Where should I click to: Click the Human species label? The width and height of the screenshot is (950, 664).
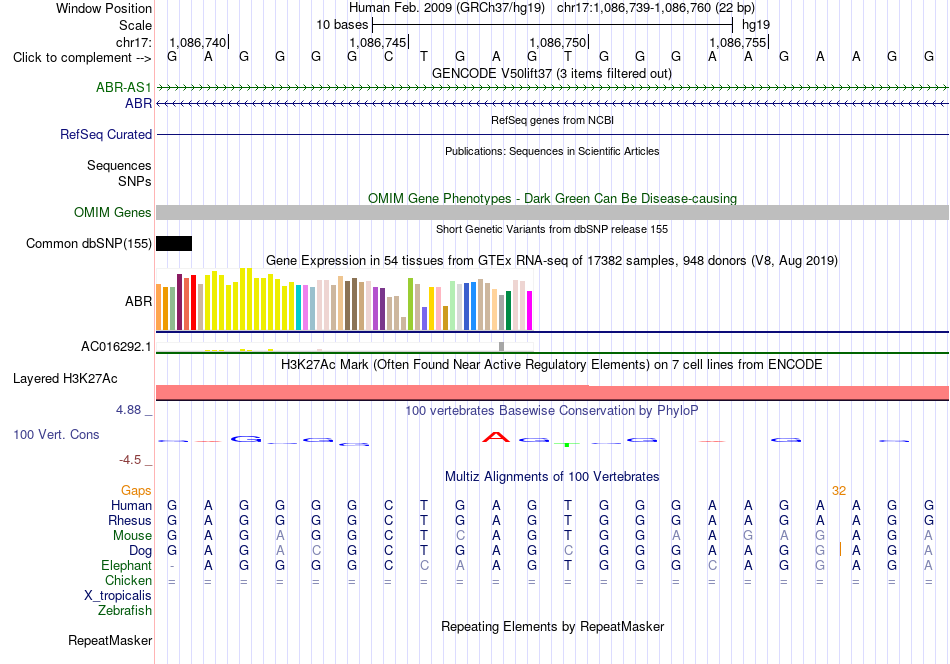[x=131, y=505]
